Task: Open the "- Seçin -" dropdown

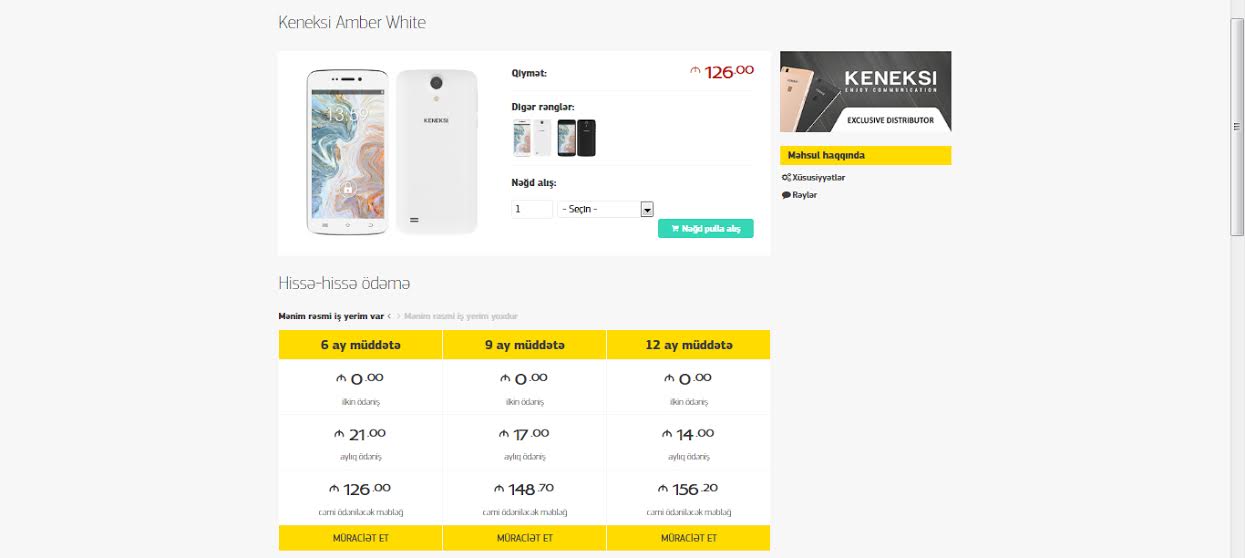Action: (598, 209)
